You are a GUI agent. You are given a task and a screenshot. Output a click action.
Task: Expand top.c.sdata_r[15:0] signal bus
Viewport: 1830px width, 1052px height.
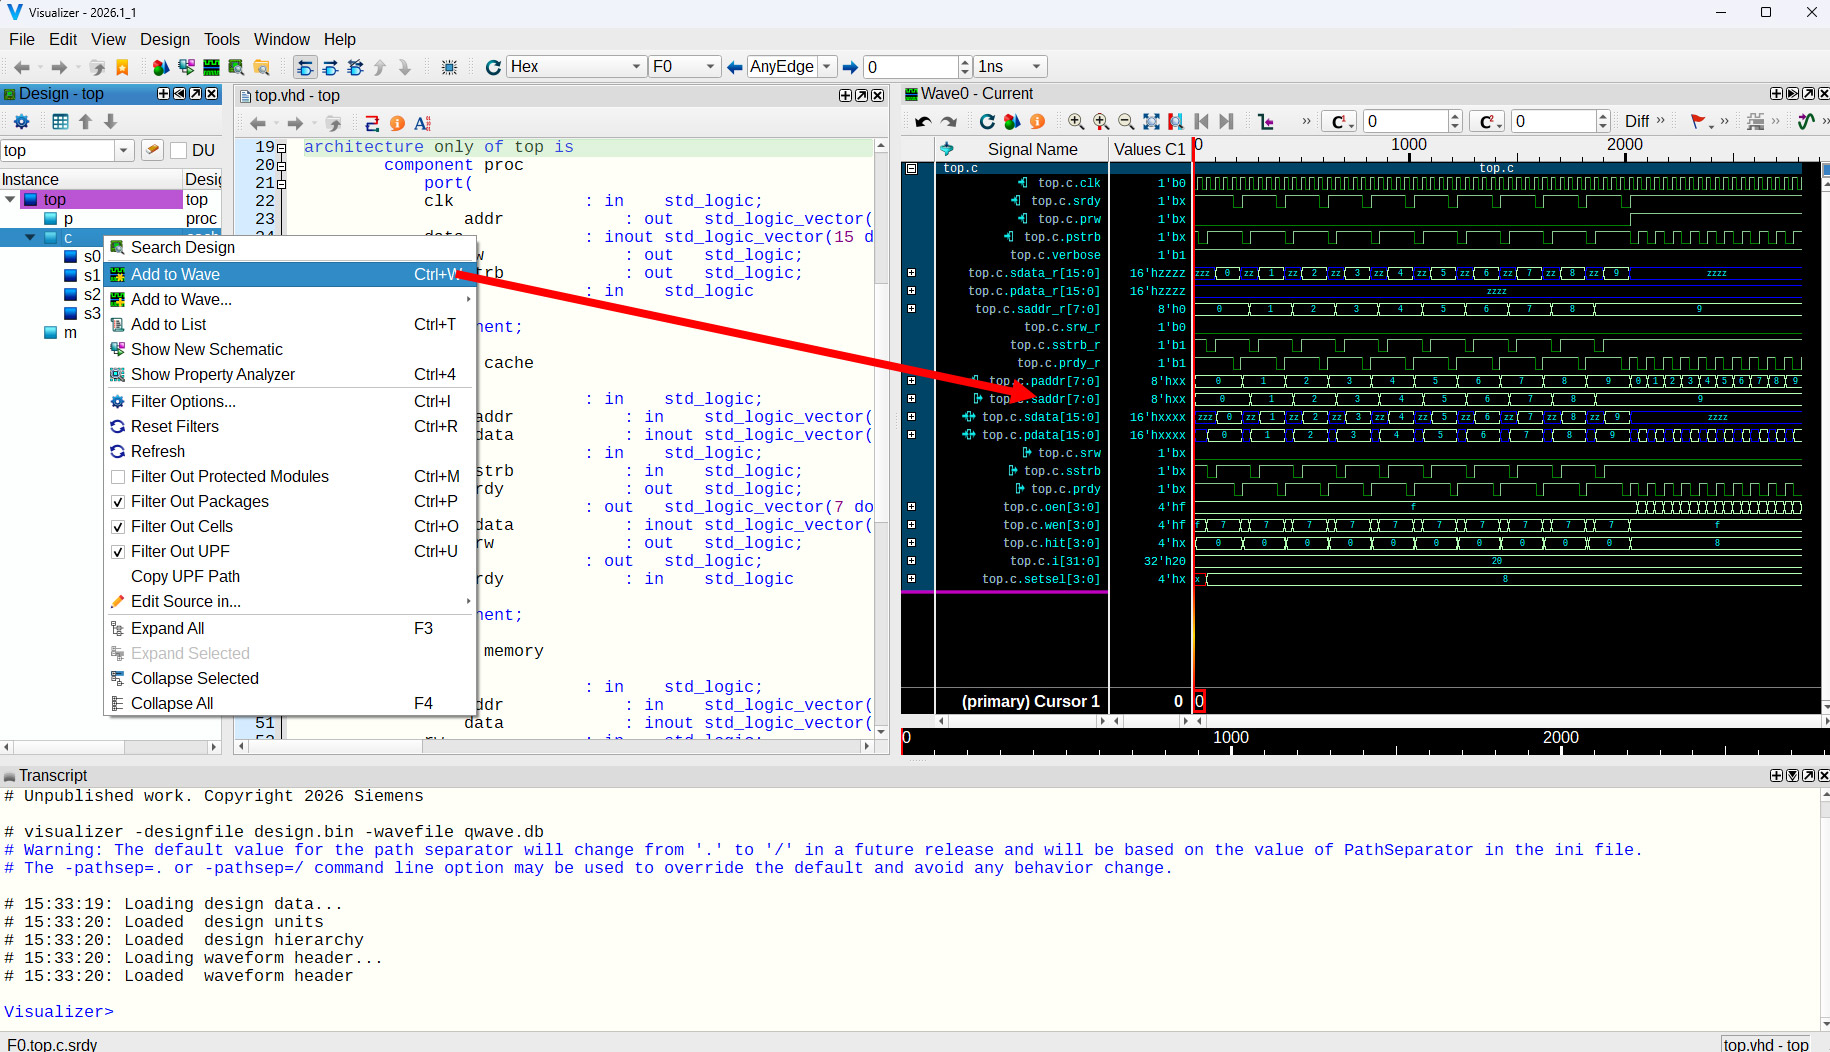tap(911, 273)
